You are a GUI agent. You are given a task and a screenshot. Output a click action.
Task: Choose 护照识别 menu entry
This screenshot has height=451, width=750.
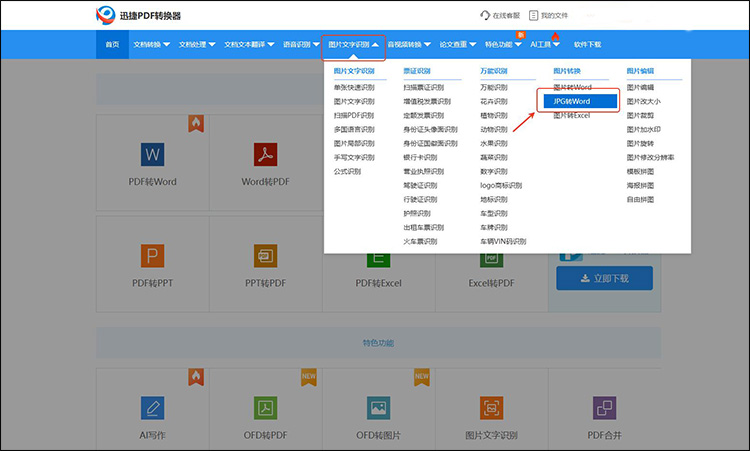pos(417,213)
